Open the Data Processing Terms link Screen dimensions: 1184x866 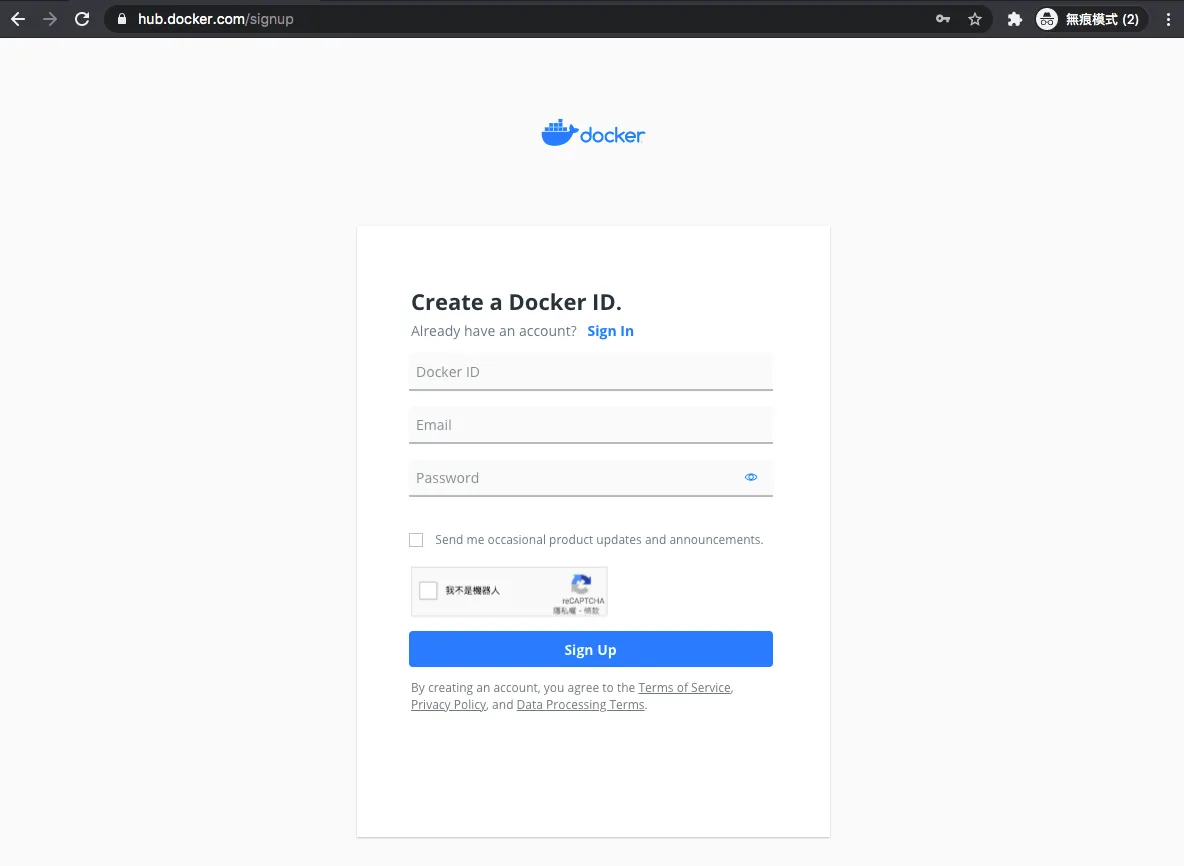tap(580, 704)
